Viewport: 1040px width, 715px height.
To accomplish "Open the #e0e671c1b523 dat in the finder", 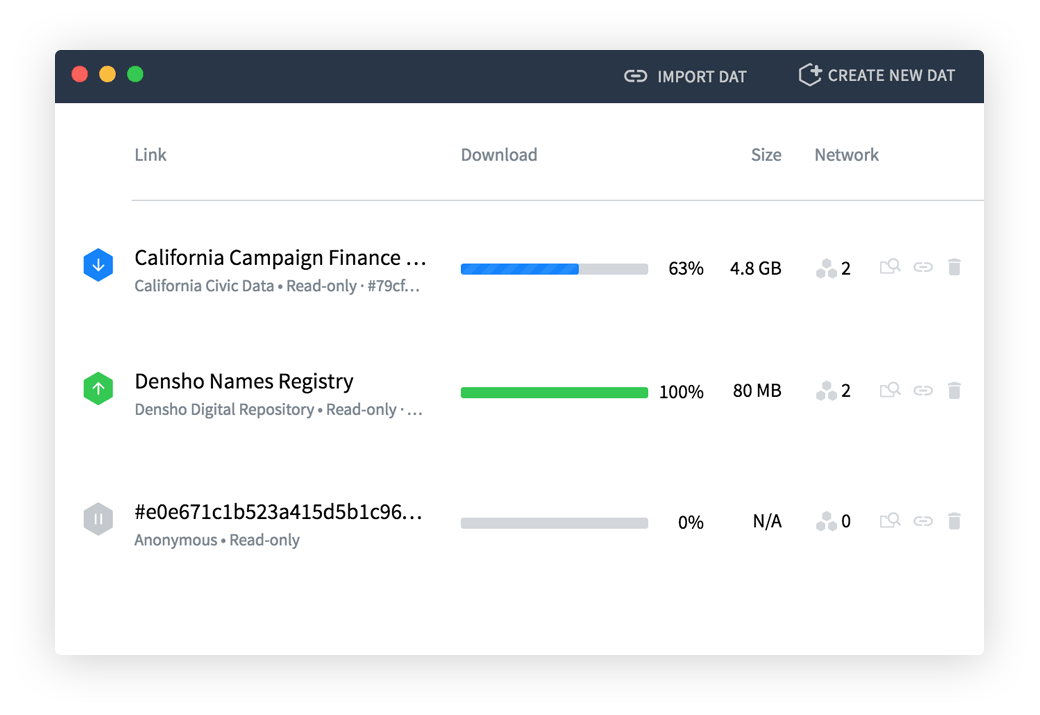I will [x=890, y=521].
